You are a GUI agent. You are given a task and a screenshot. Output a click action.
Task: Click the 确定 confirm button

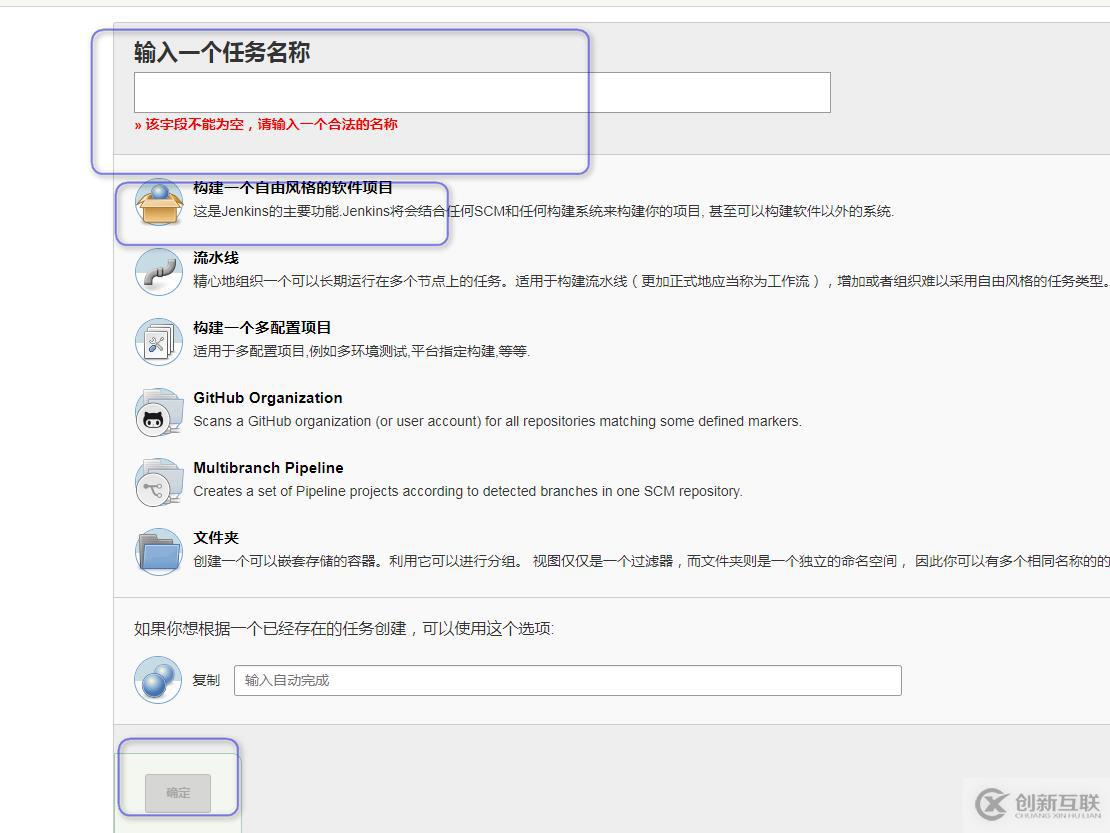(x=178, y=793)
